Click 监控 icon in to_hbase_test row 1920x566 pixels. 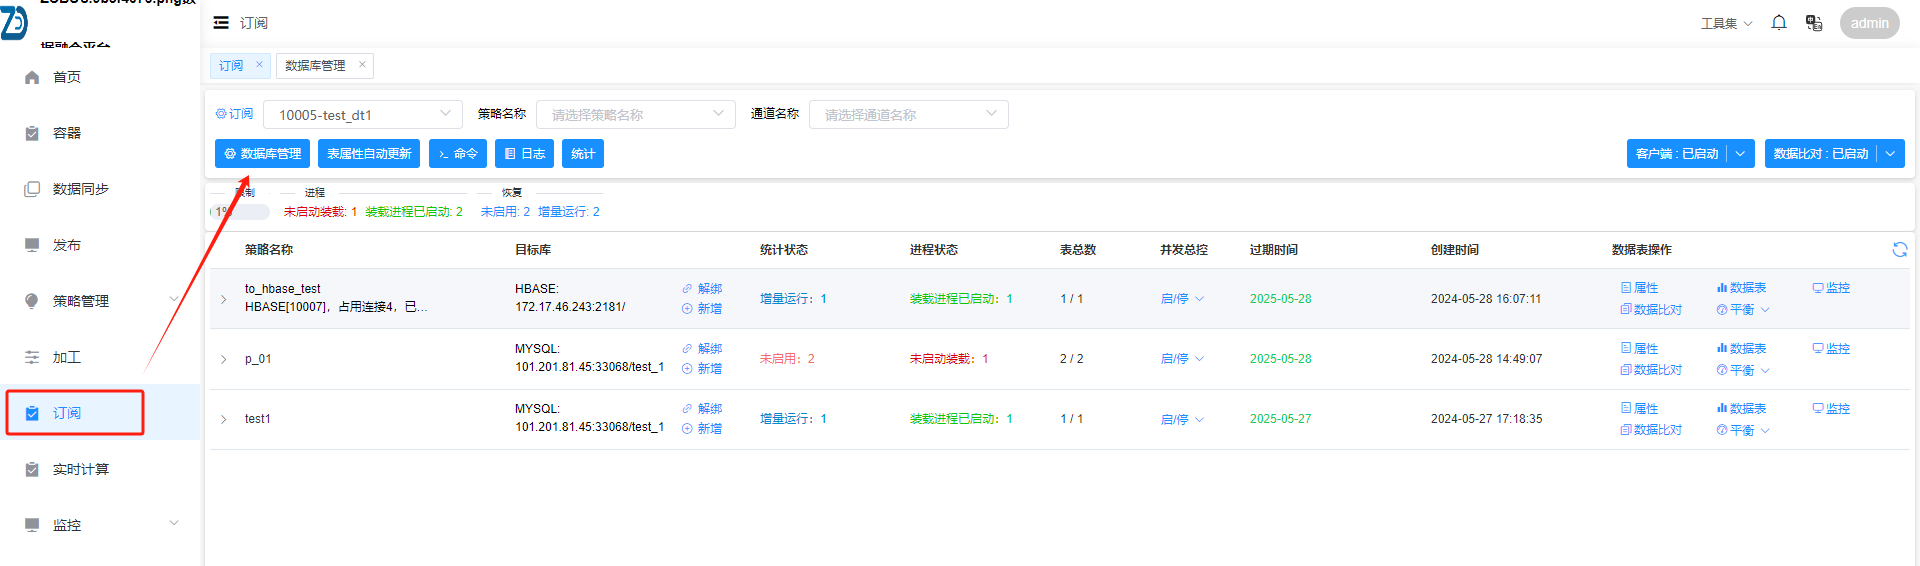click(1831, 288)
